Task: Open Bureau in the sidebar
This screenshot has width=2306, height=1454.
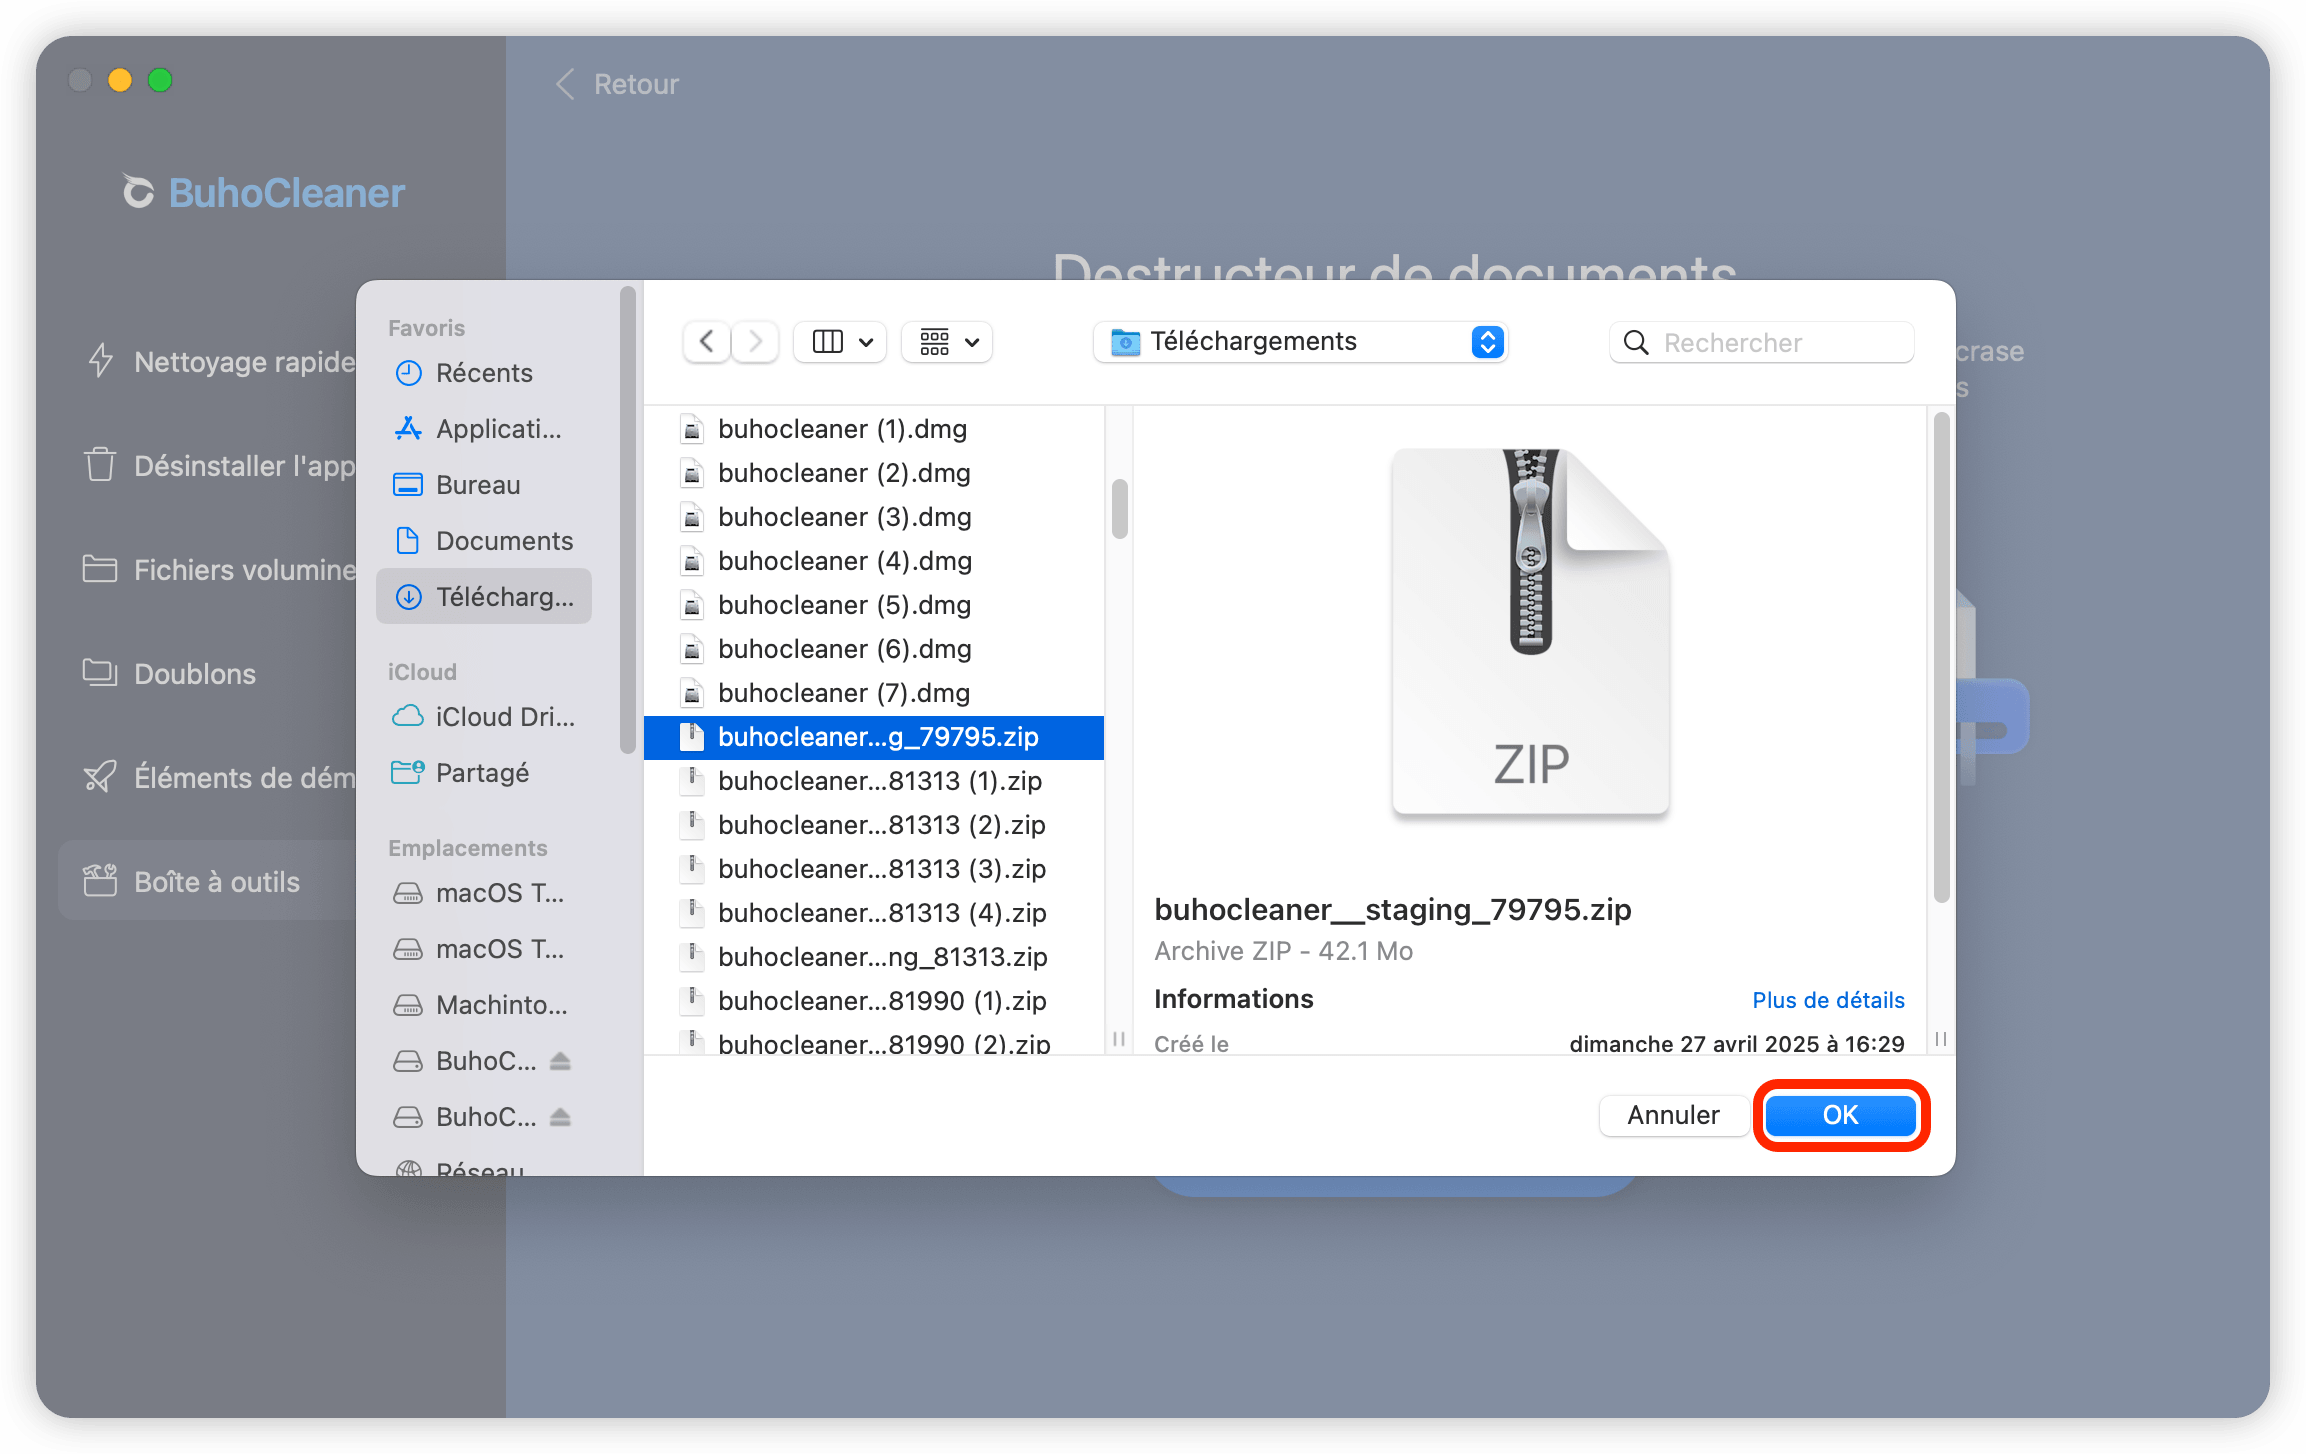Action: coord(484,485)
